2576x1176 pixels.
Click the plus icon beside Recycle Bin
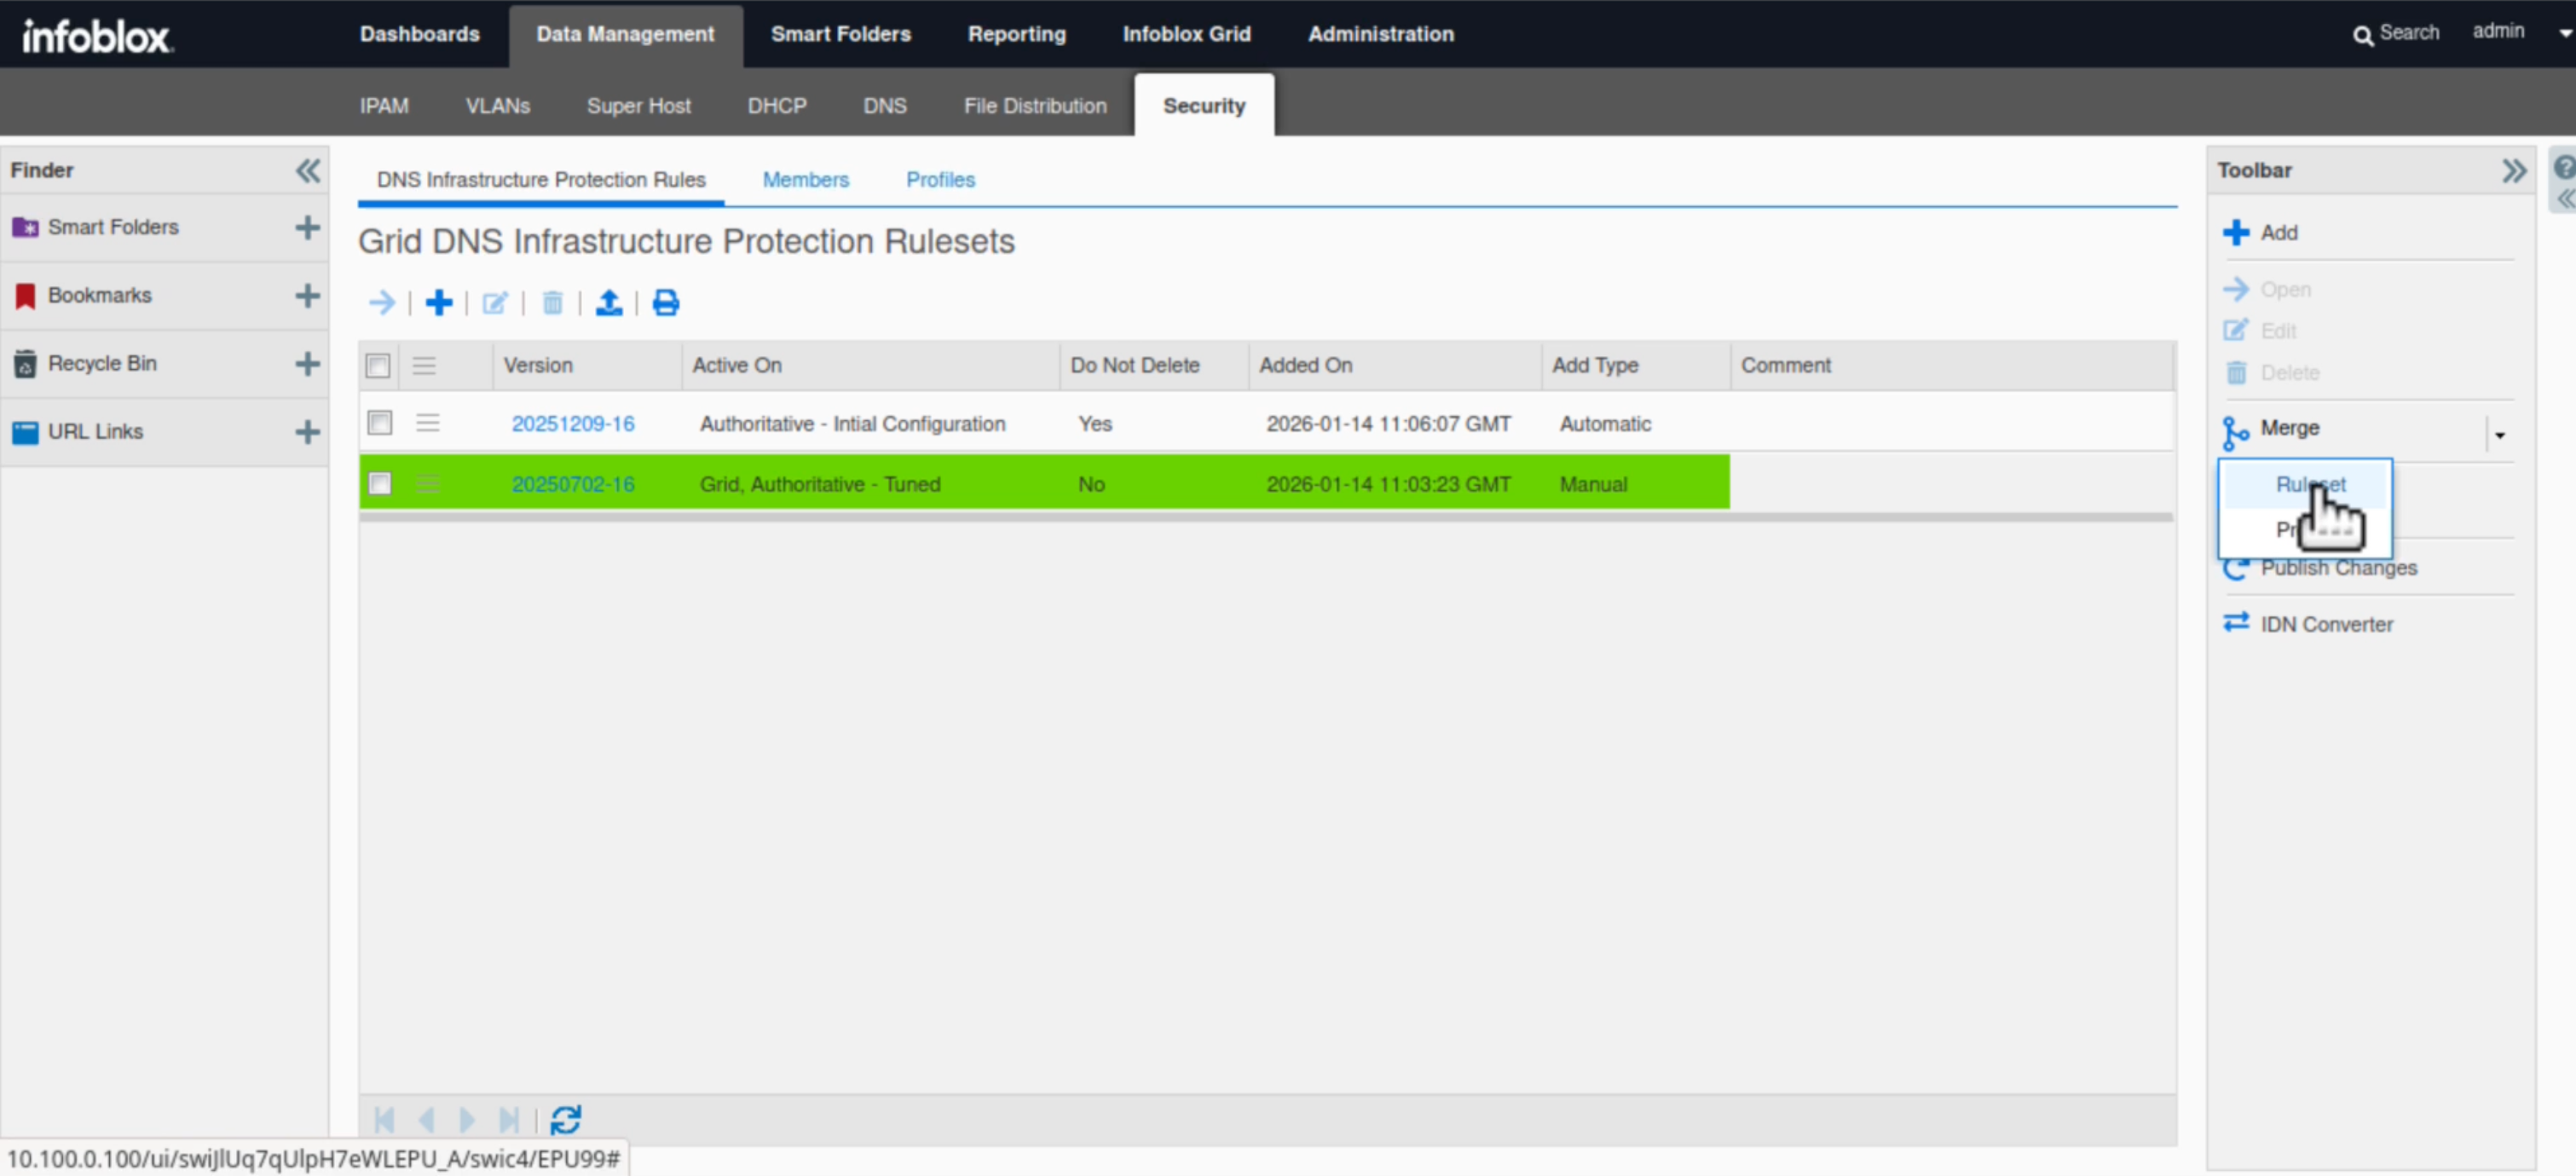[308, 363]
